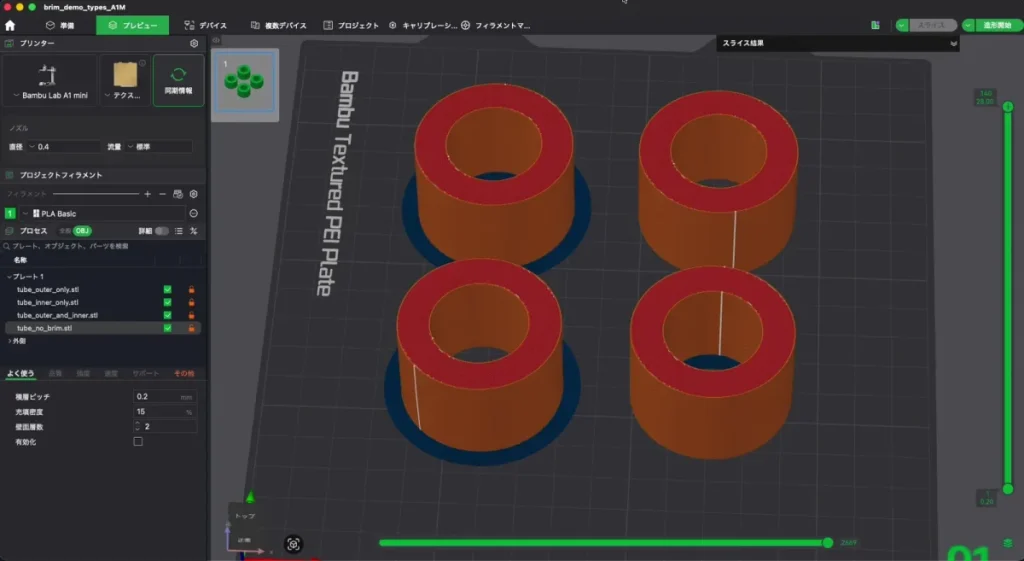Expand the スライス結果 panel chevron
This screenshot has height=561, width=1024.
[953, 44]
